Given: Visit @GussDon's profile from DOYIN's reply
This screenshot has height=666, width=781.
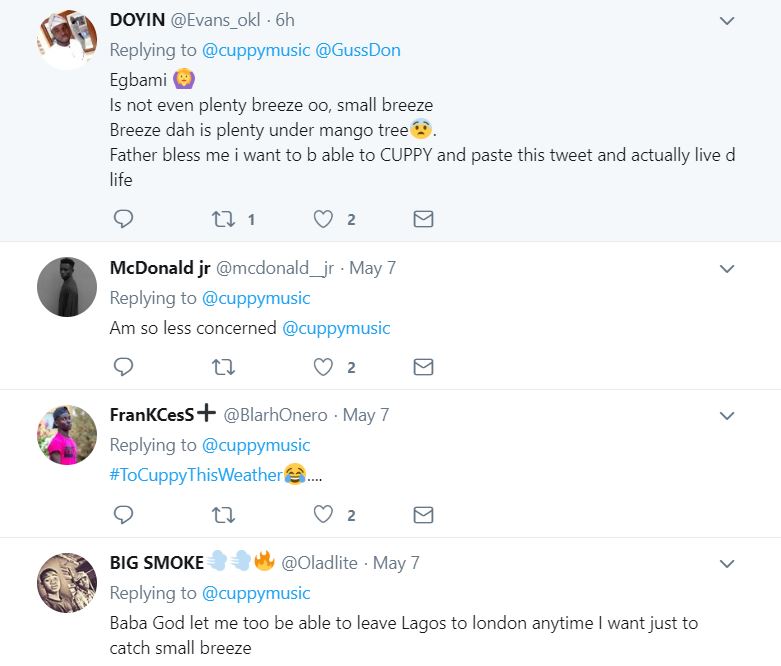Looking at the screenshot, I should point(358,50).
